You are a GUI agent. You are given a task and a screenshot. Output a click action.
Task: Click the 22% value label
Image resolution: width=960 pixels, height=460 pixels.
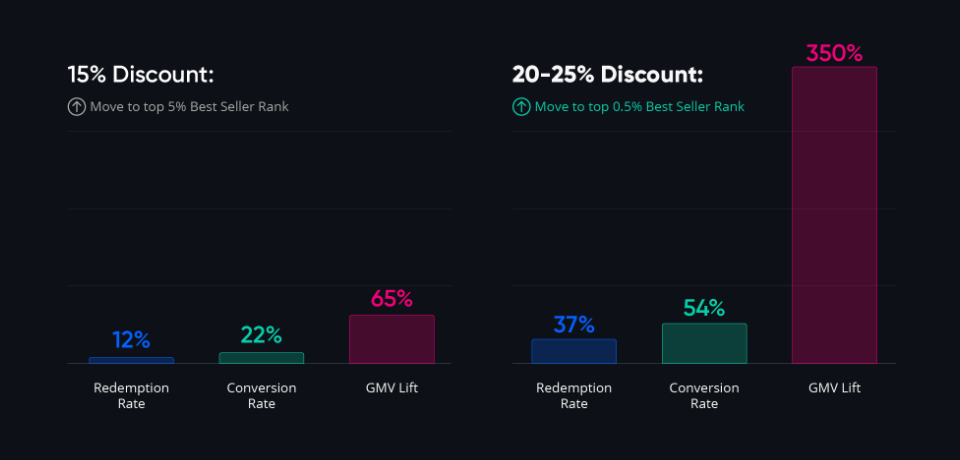pyautogui.click(x=261, y=335)
